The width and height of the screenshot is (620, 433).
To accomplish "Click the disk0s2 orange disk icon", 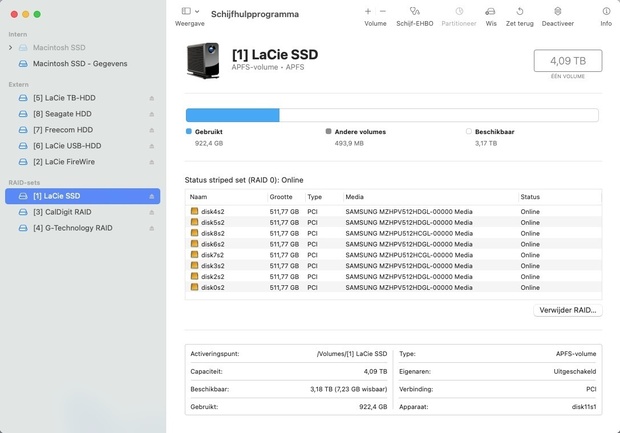I will point(194,287).
